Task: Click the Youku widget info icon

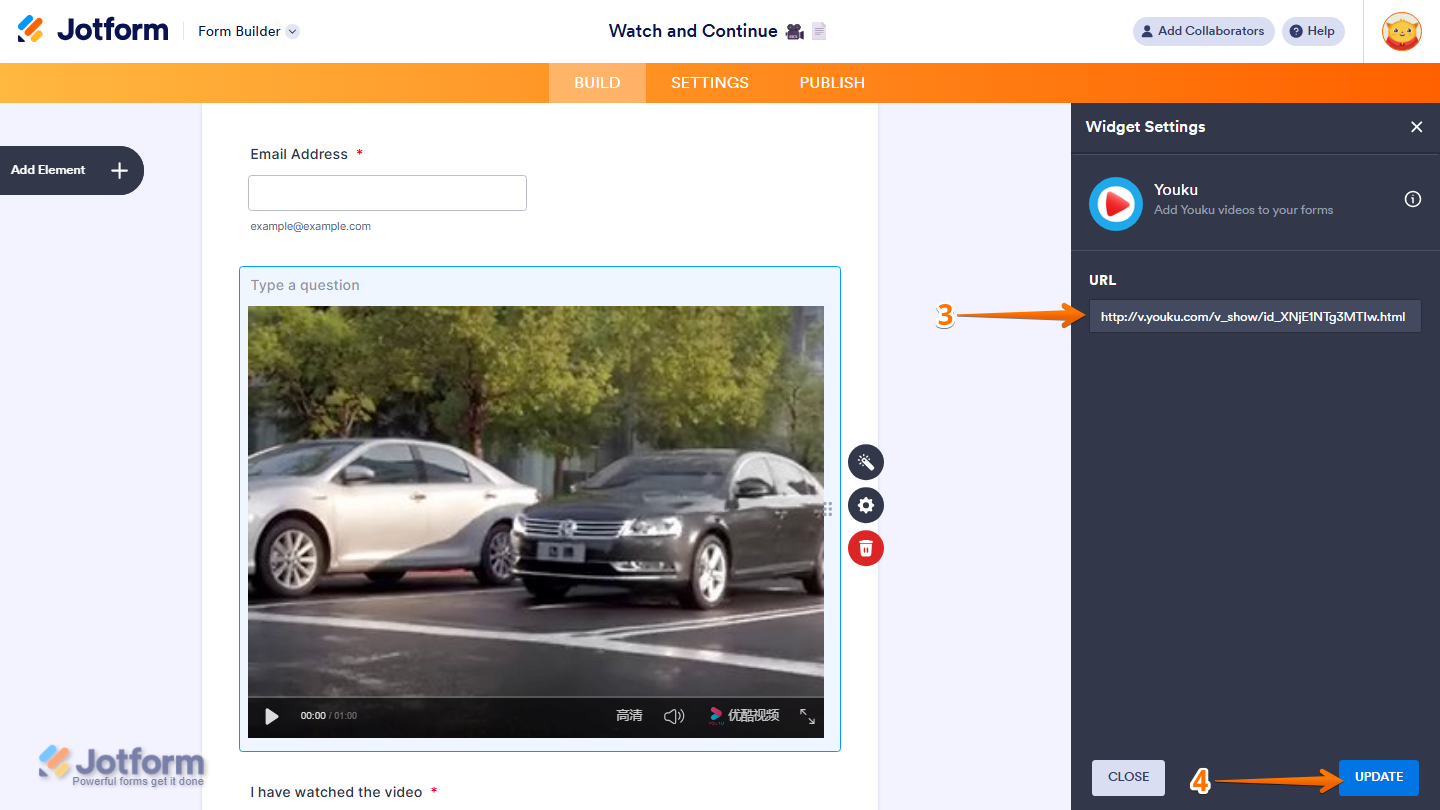Action: tap(1413, 199)
